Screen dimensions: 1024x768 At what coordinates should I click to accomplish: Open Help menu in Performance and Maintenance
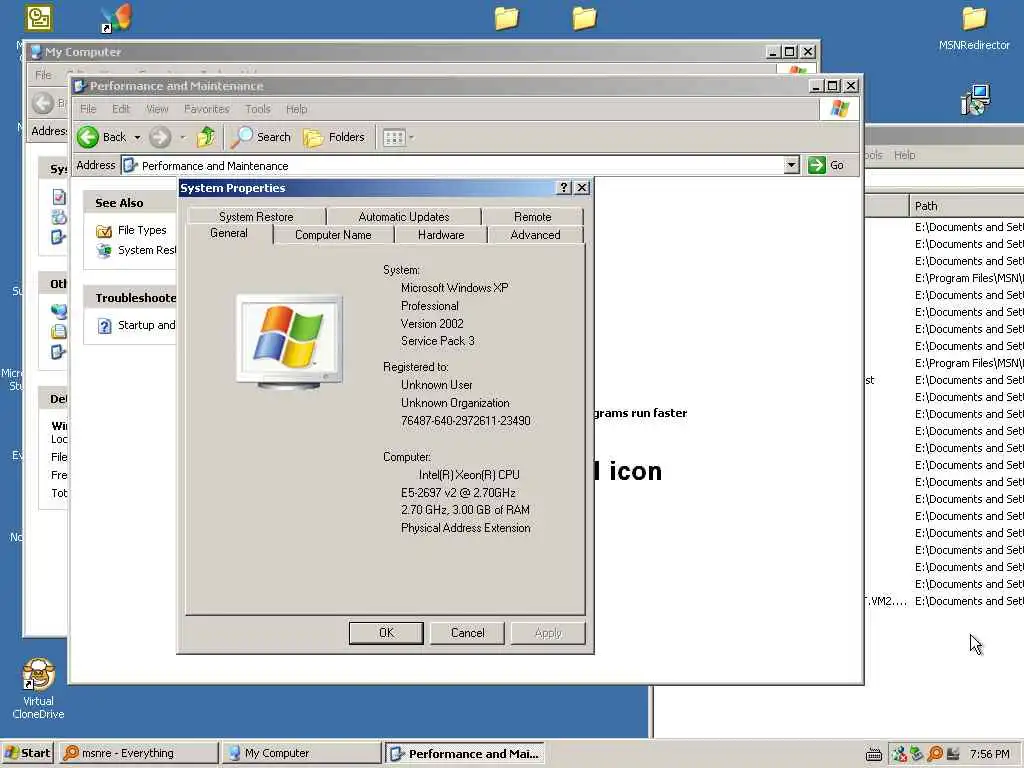(296, 109)
